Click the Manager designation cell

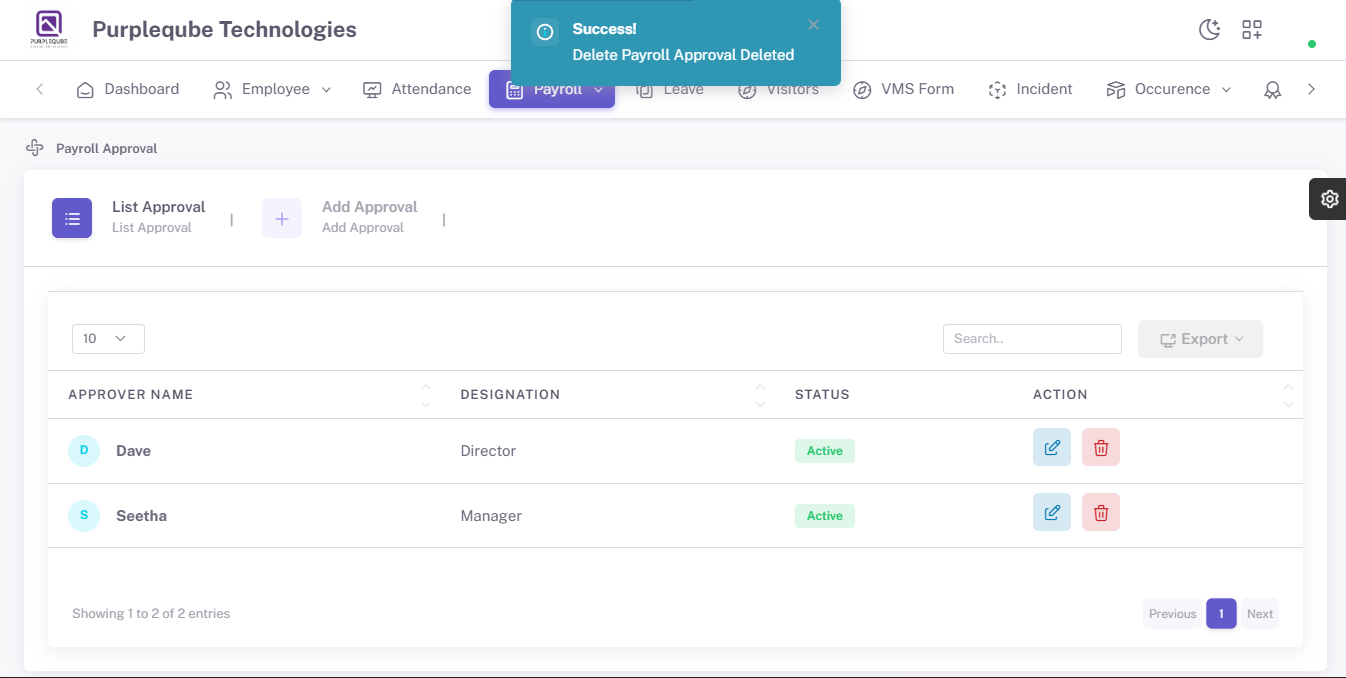[x=491, y=516]
